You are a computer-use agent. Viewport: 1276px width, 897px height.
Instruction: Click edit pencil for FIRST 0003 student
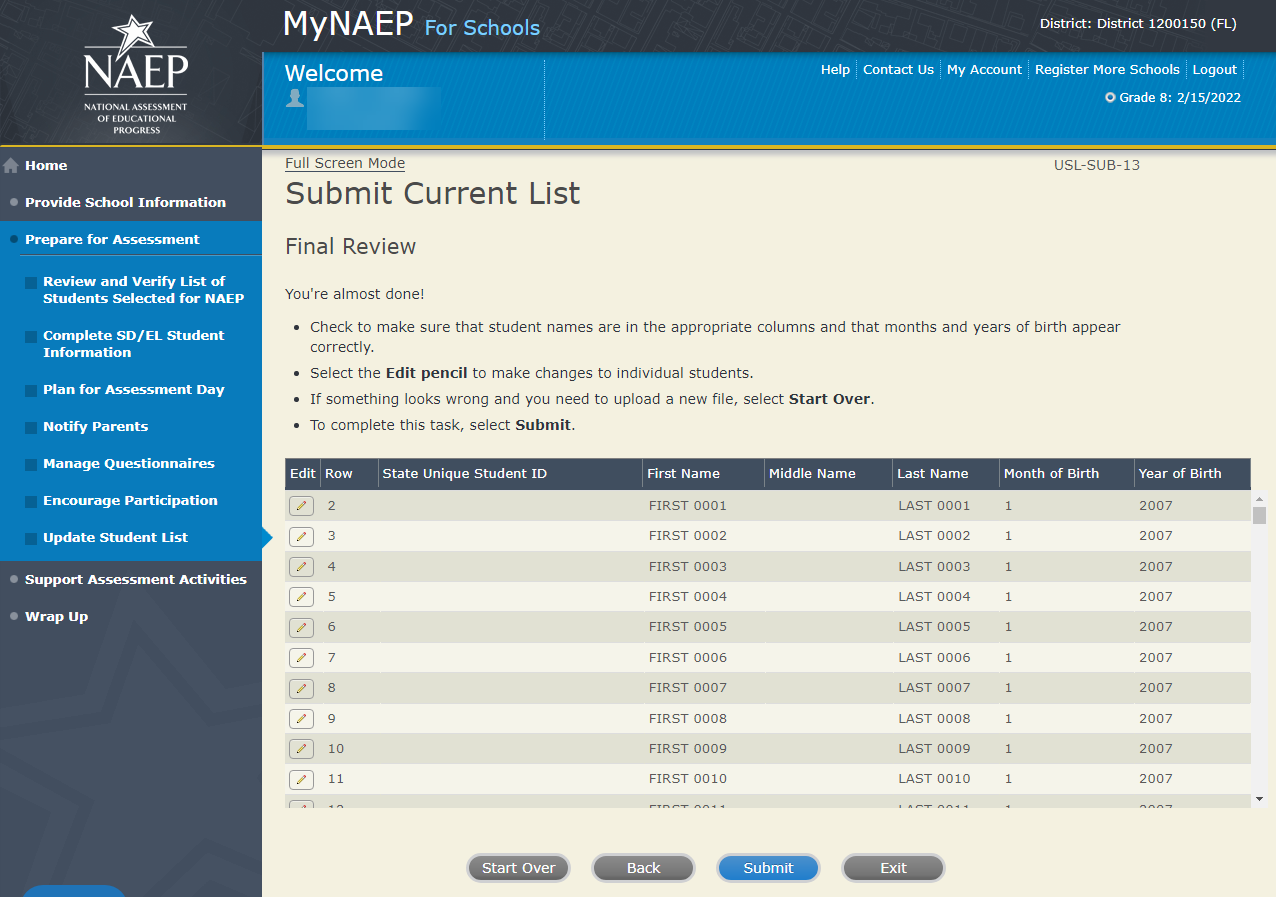tap(301, 567)
